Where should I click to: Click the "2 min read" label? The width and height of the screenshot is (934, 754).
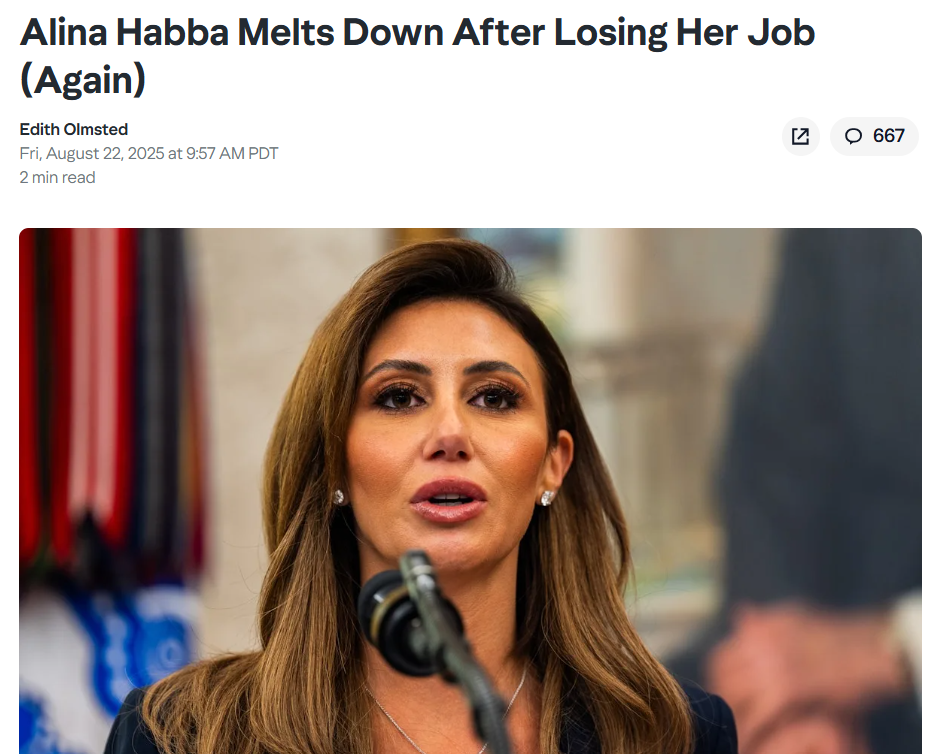pyautogui.click(x=57, y=177)
